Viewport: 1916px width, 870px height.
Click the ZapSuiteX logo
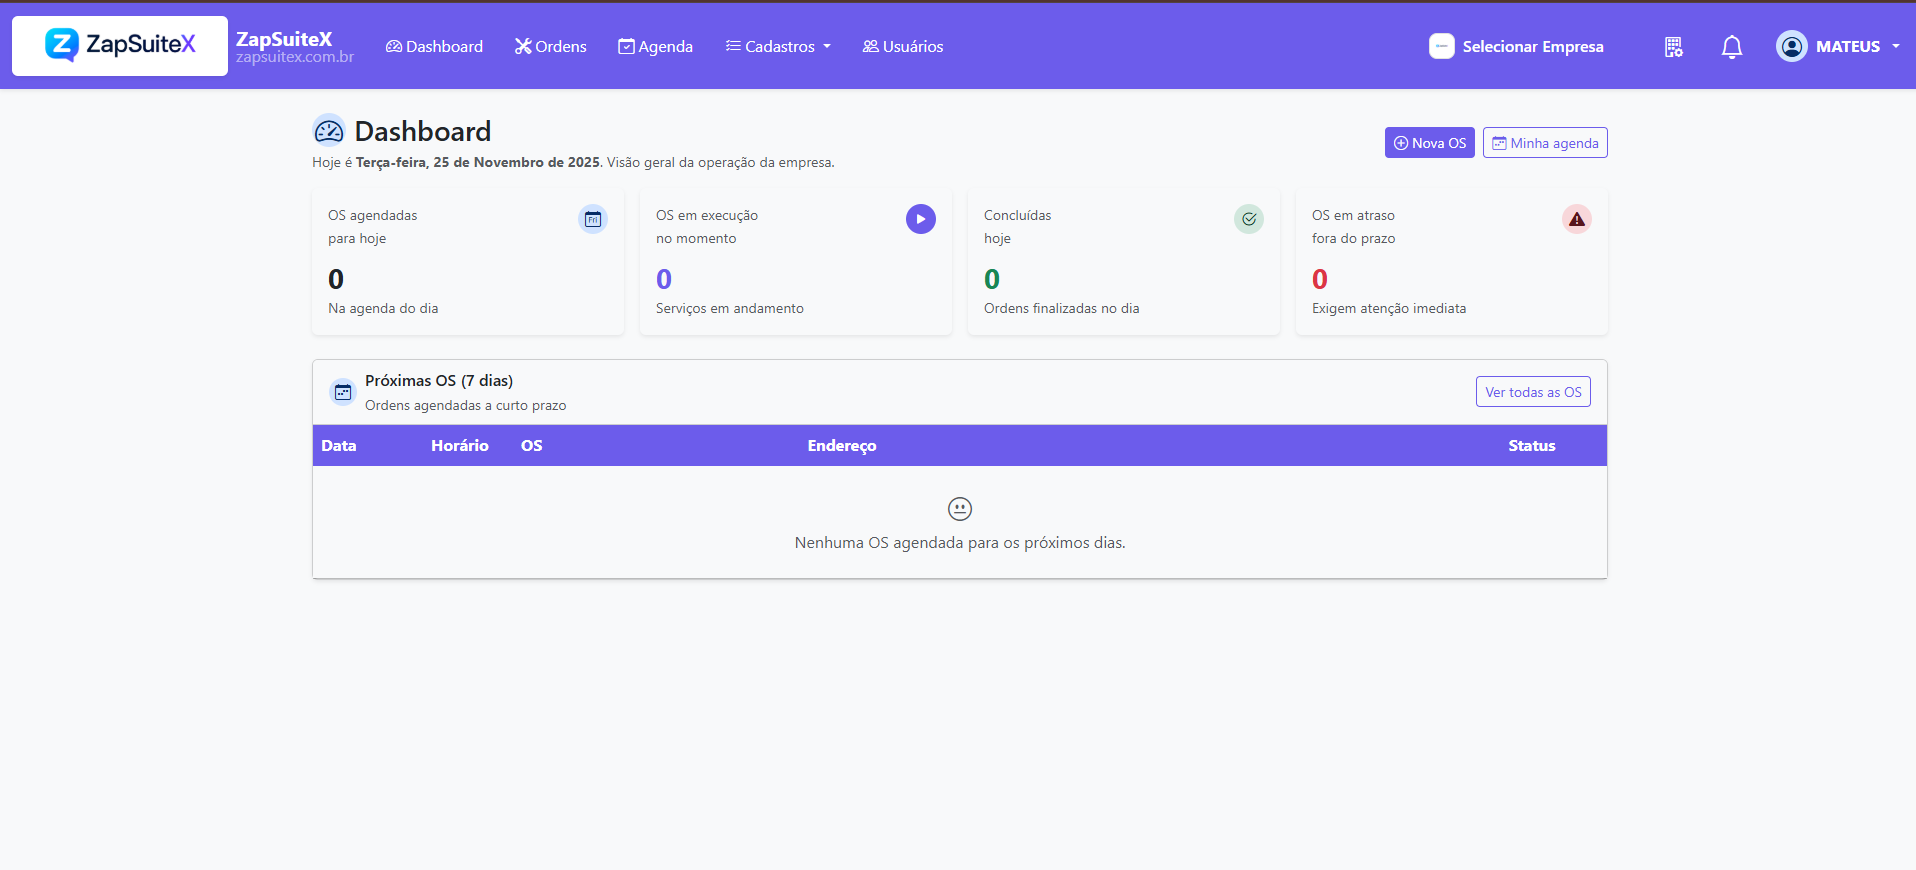pos(120,45)
